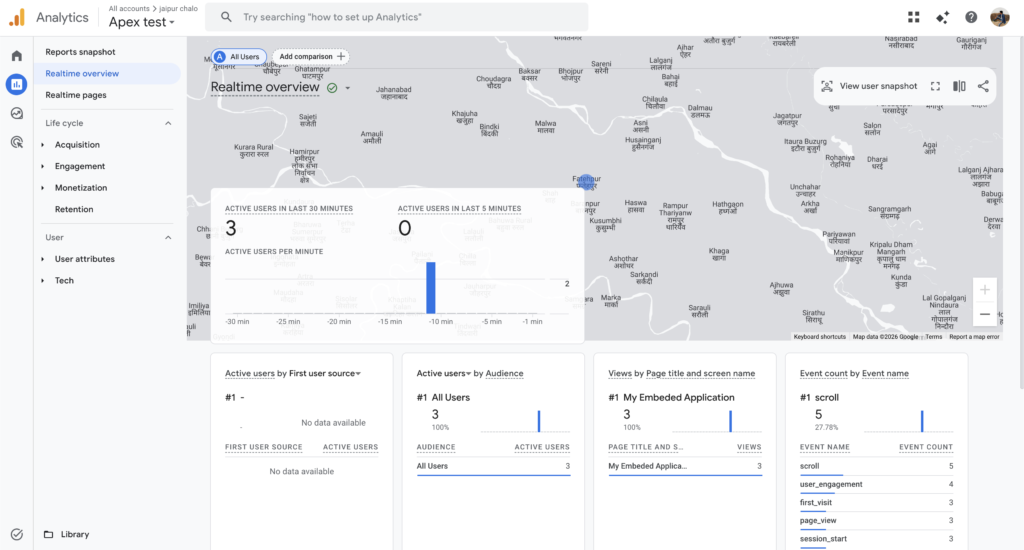Share this report icon
The width and height of the screenshot is (1024, 550).
tap(983, 86)
